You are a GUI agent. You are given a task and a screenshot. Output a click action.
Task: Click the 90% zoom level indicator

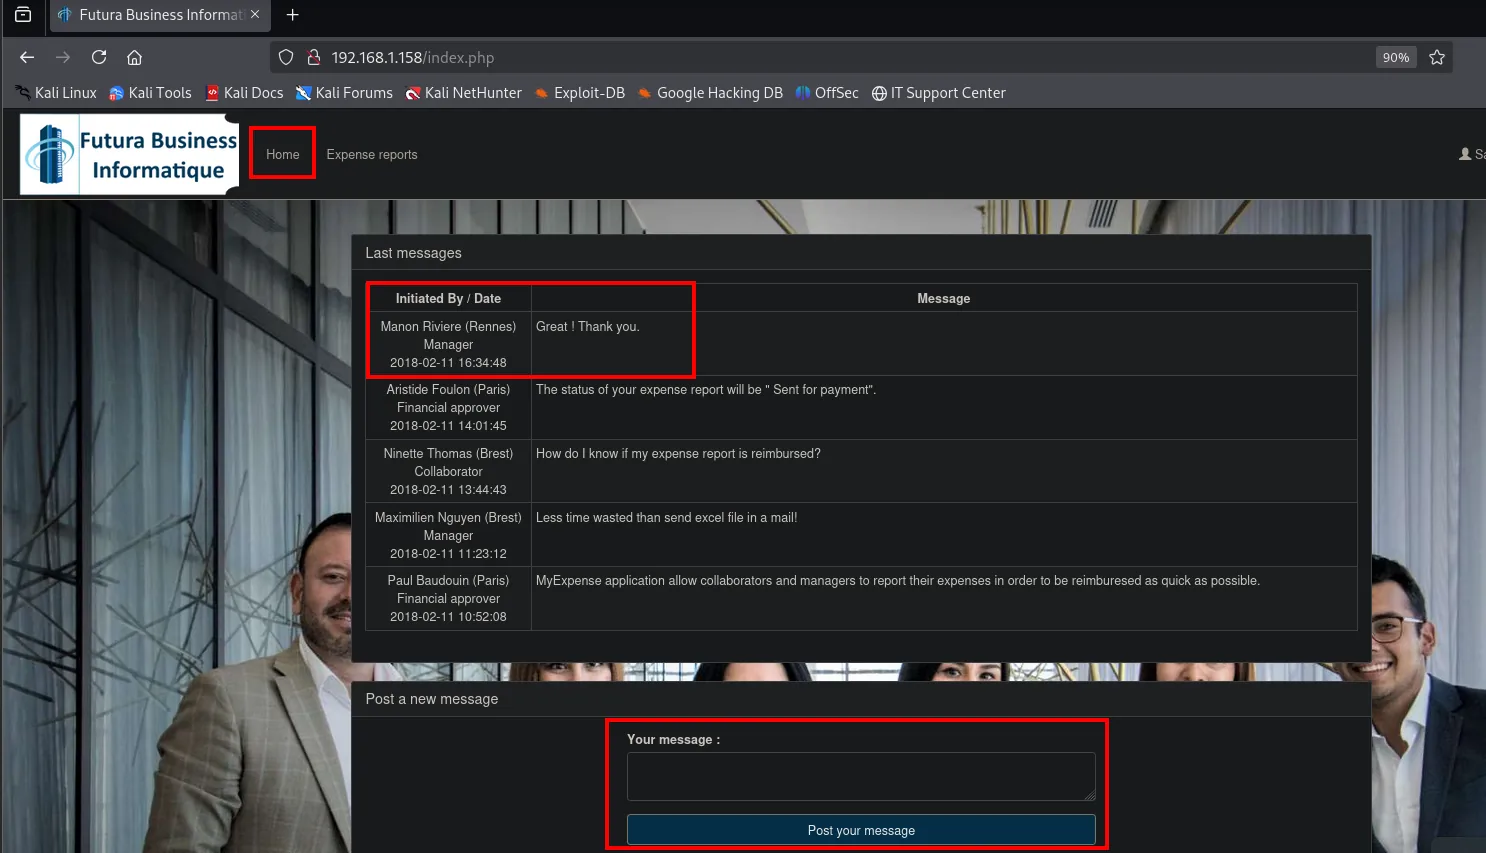tap(1396, 57)
